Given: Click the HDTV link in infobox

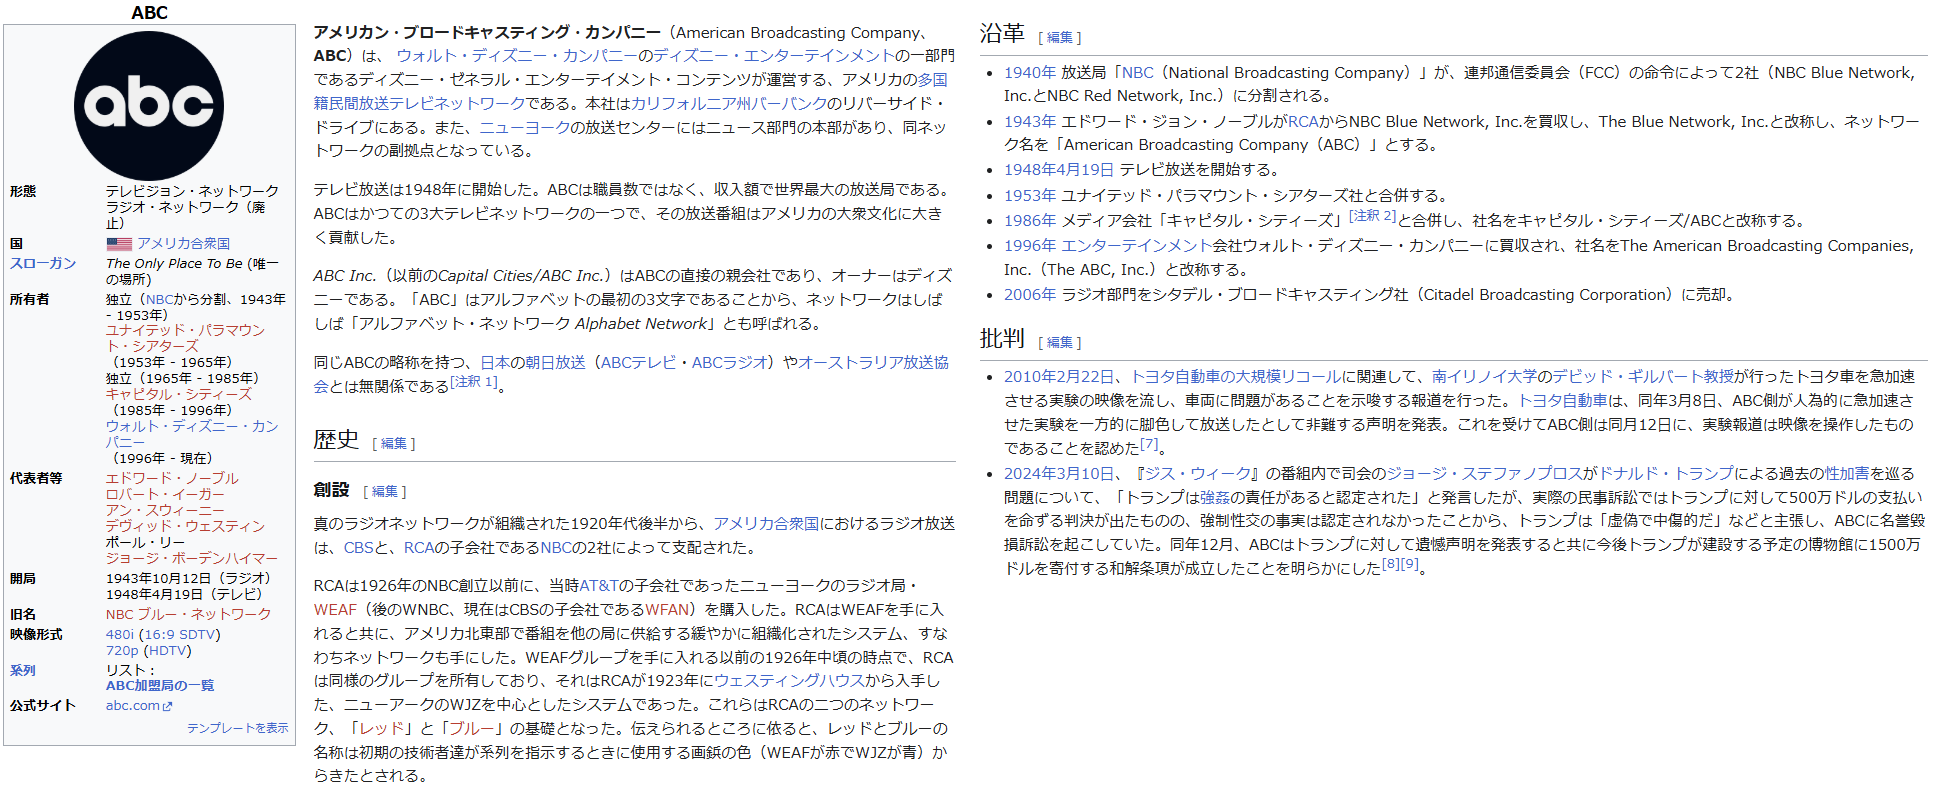Looking at the screenshot, I should coord(167,650).
